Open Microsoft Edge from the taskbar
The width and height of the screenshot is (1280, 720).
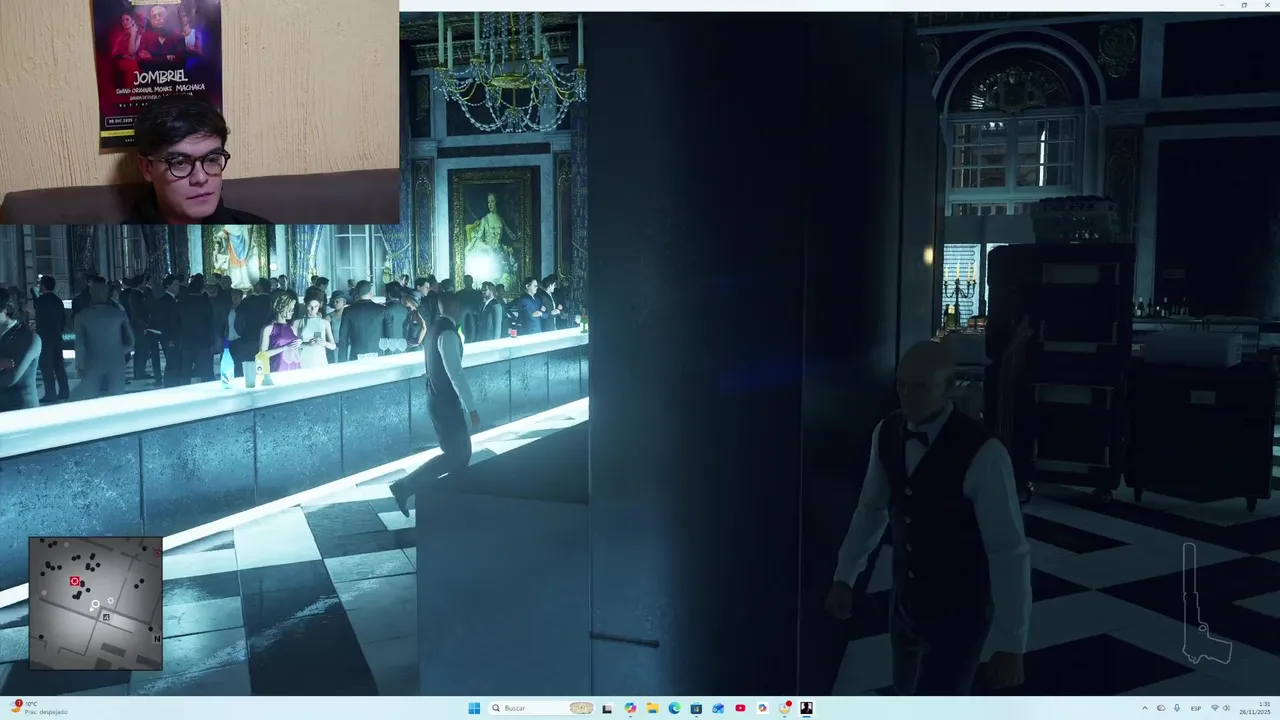tap(674, 708)
